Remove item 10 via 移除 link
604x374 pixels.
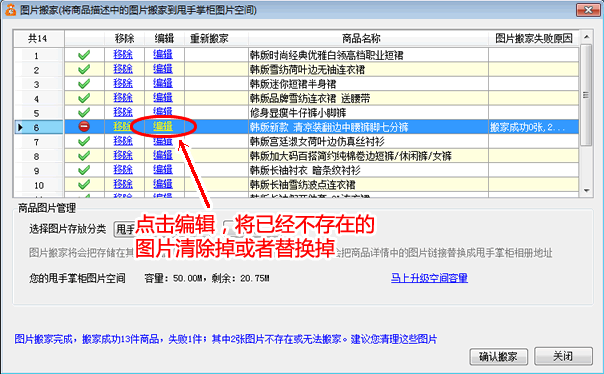tap(123, 184)
